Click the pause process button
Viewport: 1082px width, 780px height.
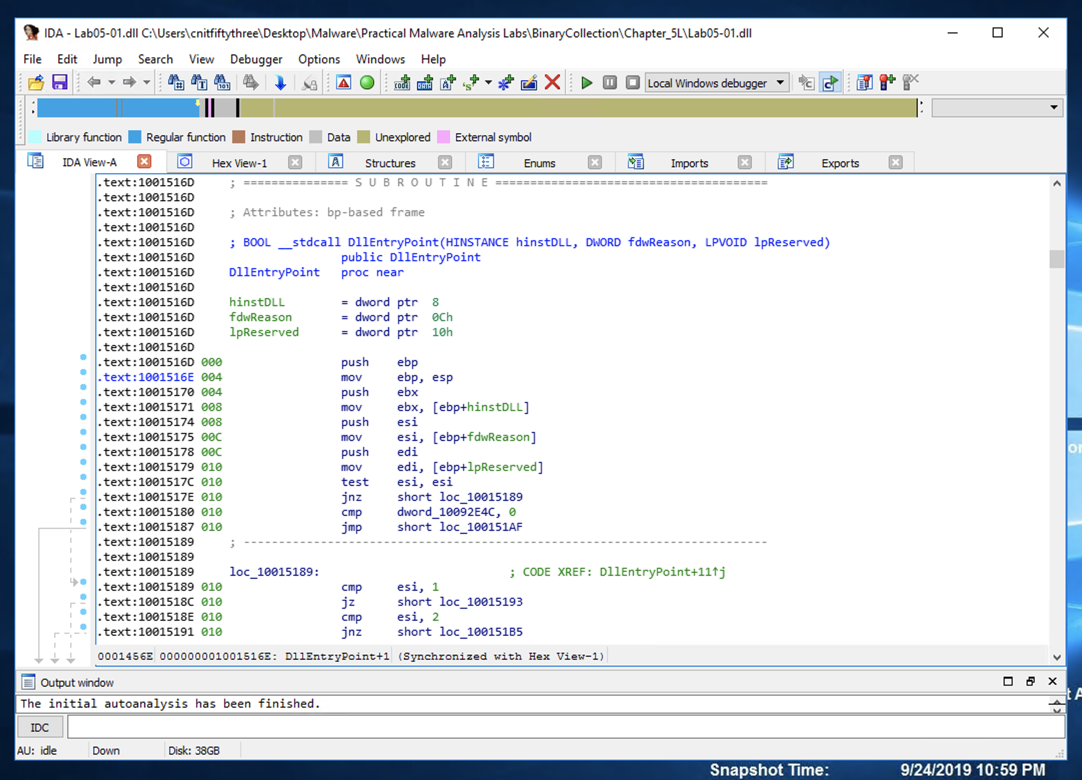click(609, 83)
